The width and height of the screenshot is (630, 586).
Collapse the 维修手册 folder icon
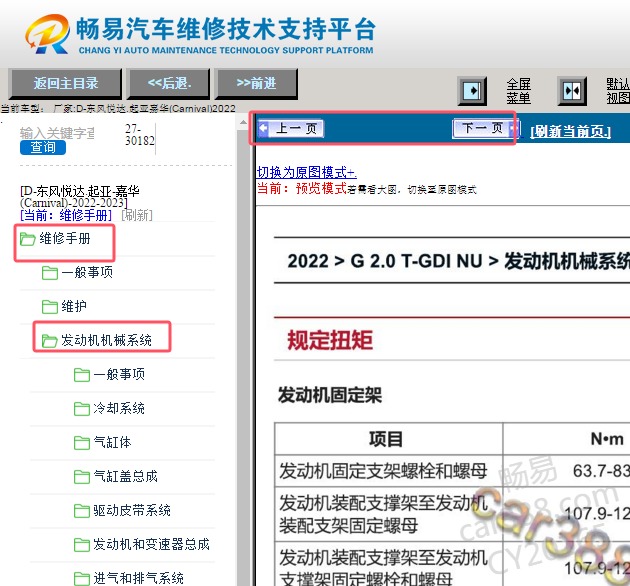pyautogui.click(x=27, y=239)
